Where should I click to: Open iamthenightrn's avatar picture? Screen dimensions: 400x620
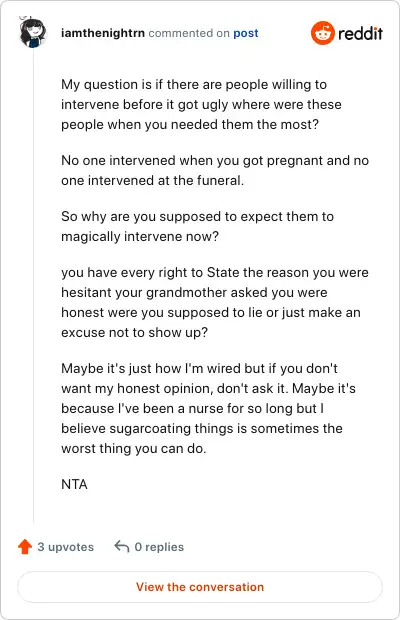point(33,32)
